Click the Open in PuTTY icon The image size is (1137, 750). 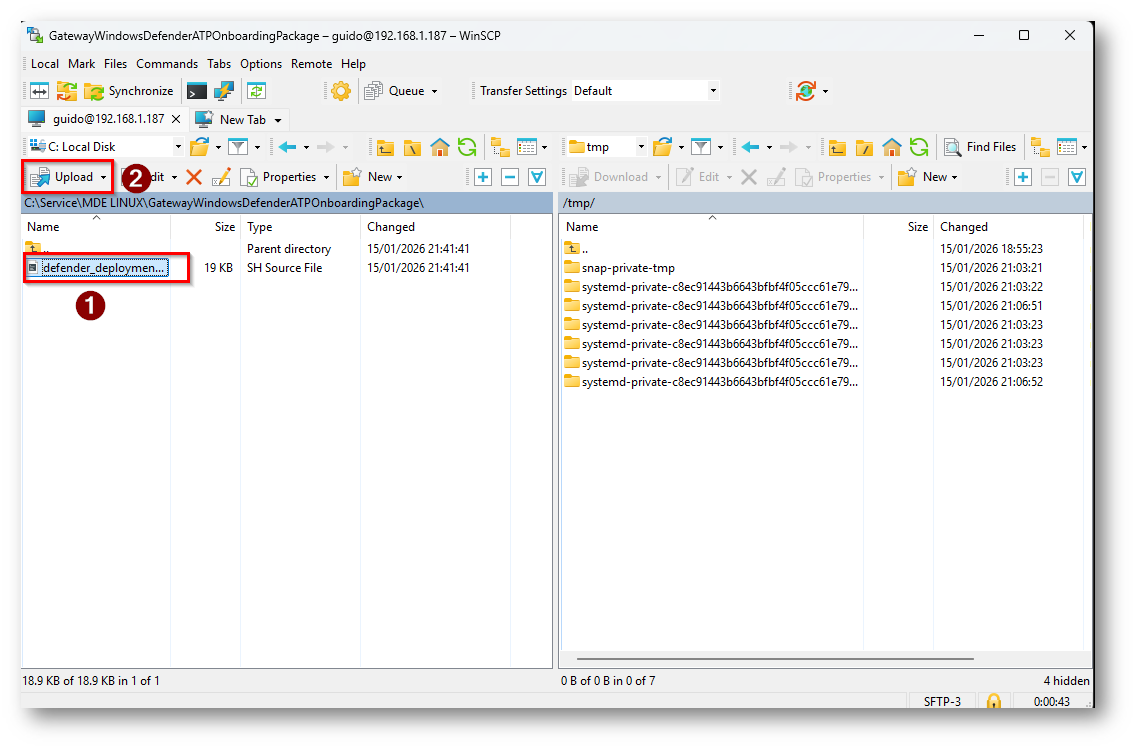coord(223,91)
